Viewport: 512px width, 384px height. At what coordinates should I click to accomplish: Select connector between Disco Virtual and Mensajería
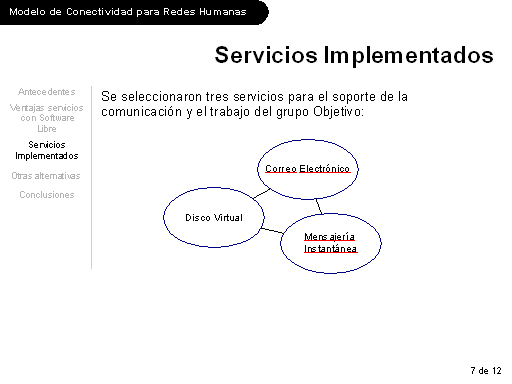(x=272, y=231)
